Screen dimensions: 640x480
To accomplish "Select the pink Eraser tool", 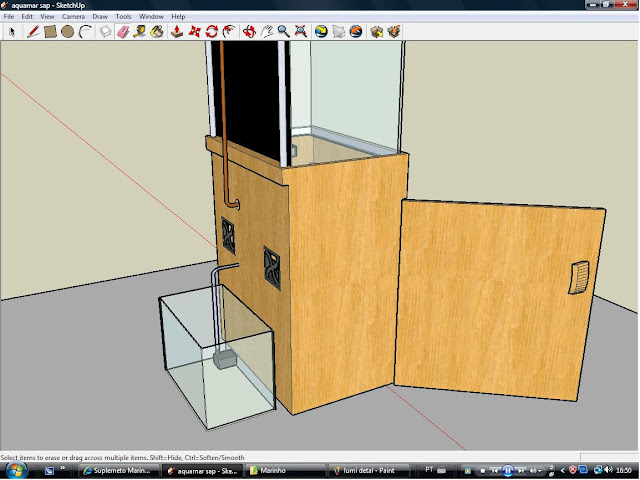I will coord(123,31).
